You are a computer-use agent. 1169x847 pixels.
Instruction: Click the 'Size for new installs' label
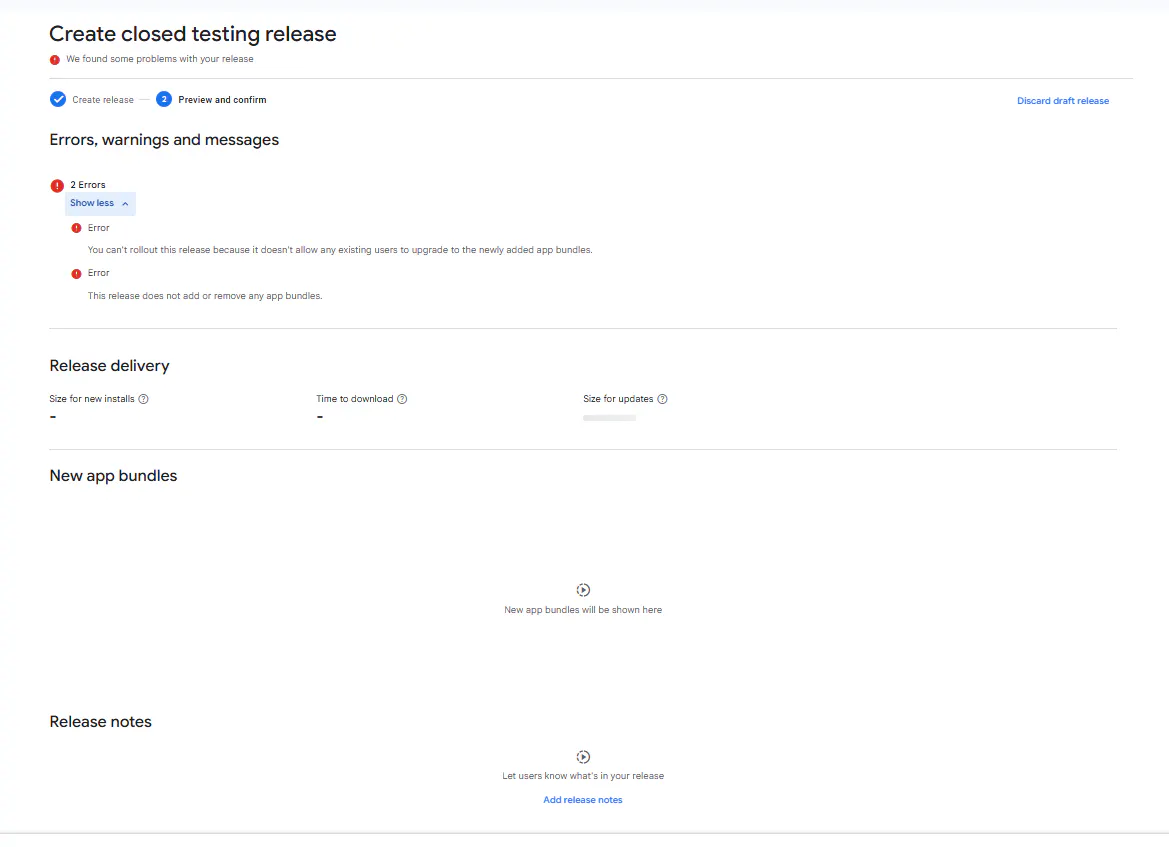92,399
